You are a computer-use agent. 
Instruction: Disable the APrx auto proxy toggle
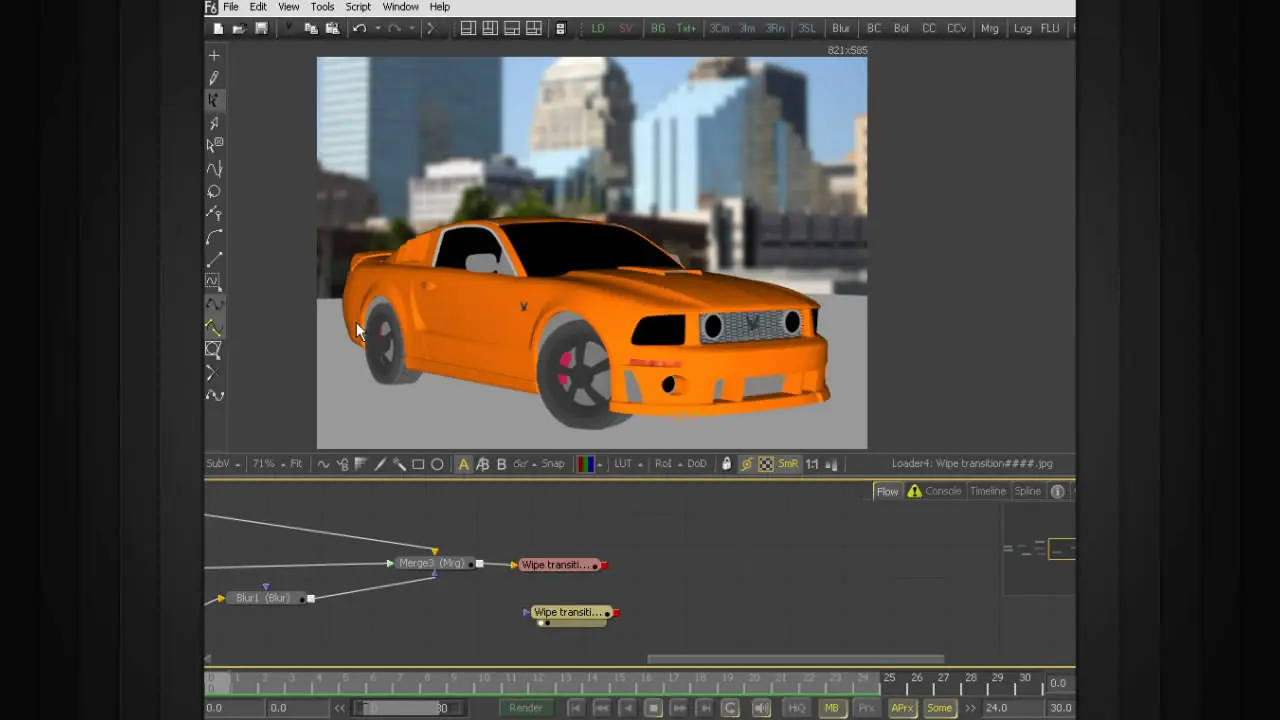point(902,708)
